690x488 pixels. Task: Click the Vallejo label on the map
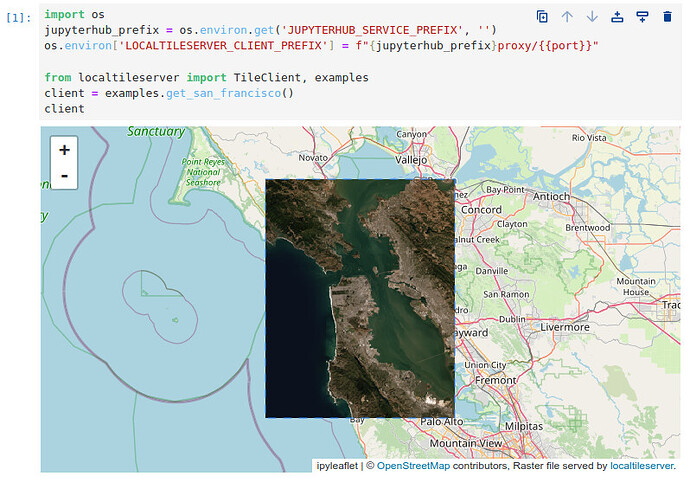click(411, 159)
